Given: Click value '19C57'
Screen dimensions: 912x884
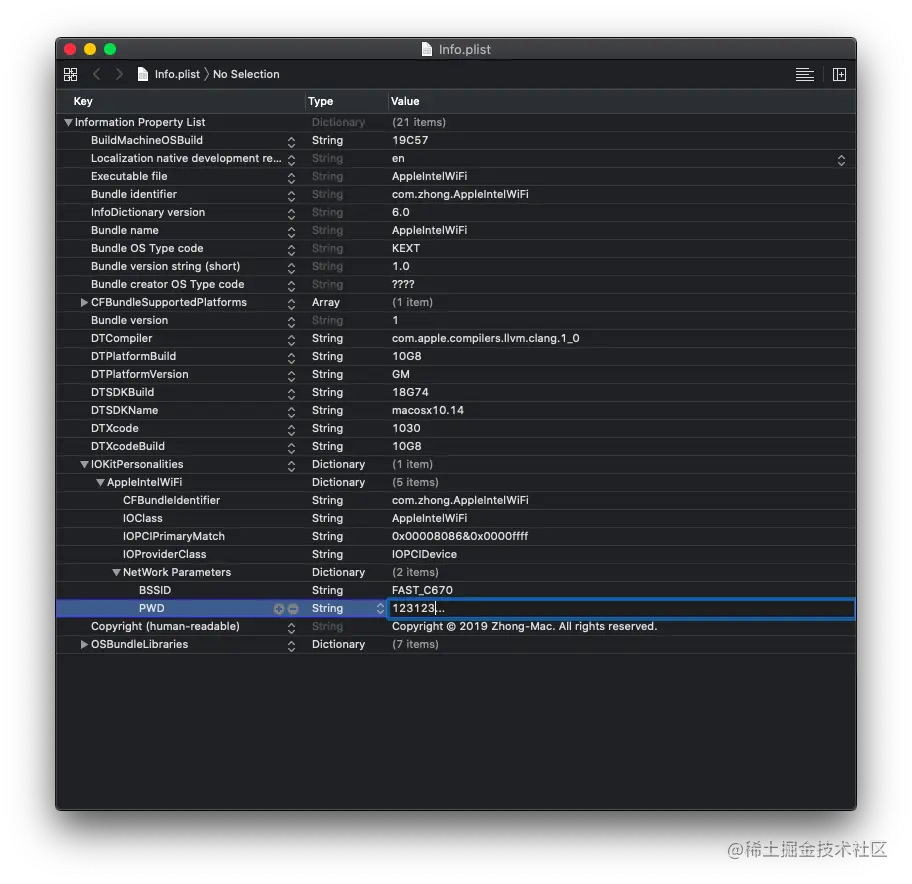Looking at the screenshot, I should point(409,140).
